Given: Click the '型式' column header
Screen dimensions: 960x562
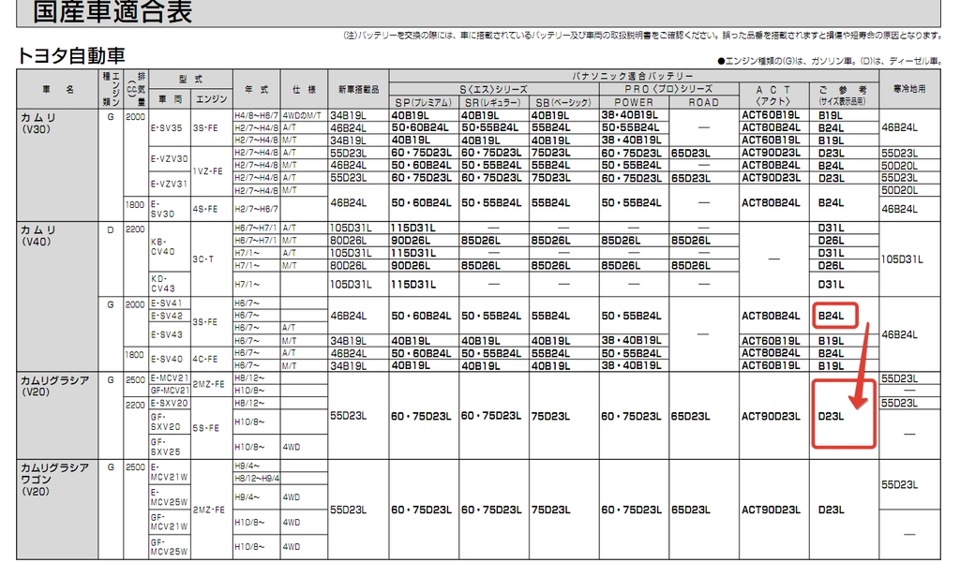Looking at the screenshot, I should point(190,79).
